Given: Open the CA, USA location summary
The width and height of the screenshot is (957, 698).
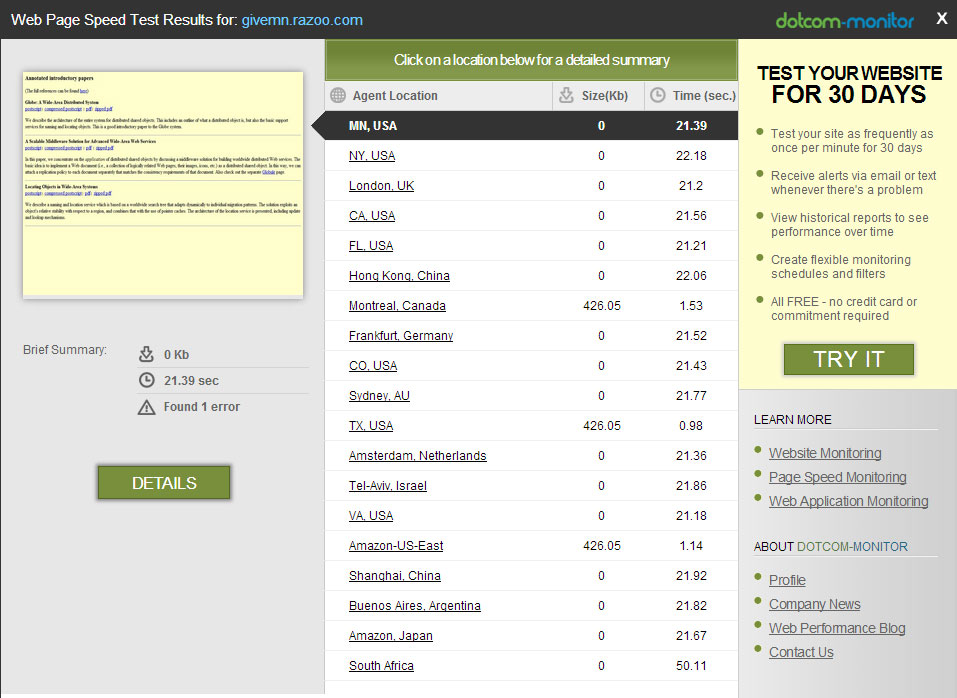Looking at the screenshot, I should [x=372, y=215].
